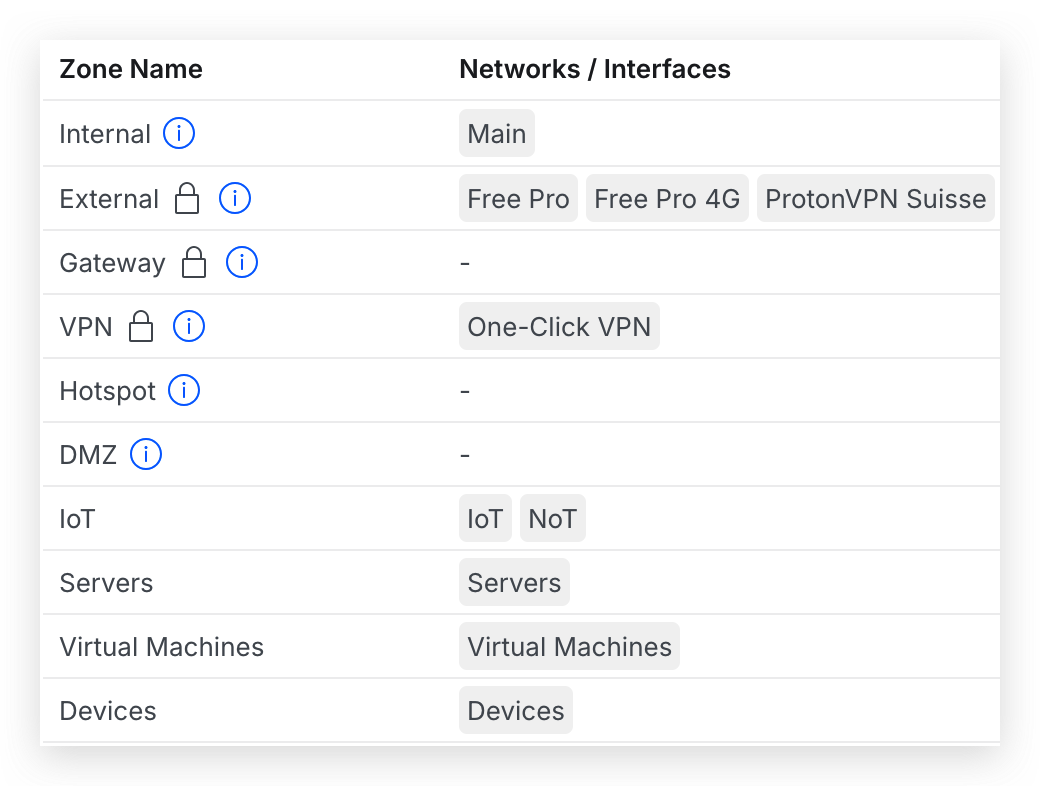This screenshot has width=1040, height=786.
Task: Click the Networks / Interfaces column header
Action: coord(595,69)
